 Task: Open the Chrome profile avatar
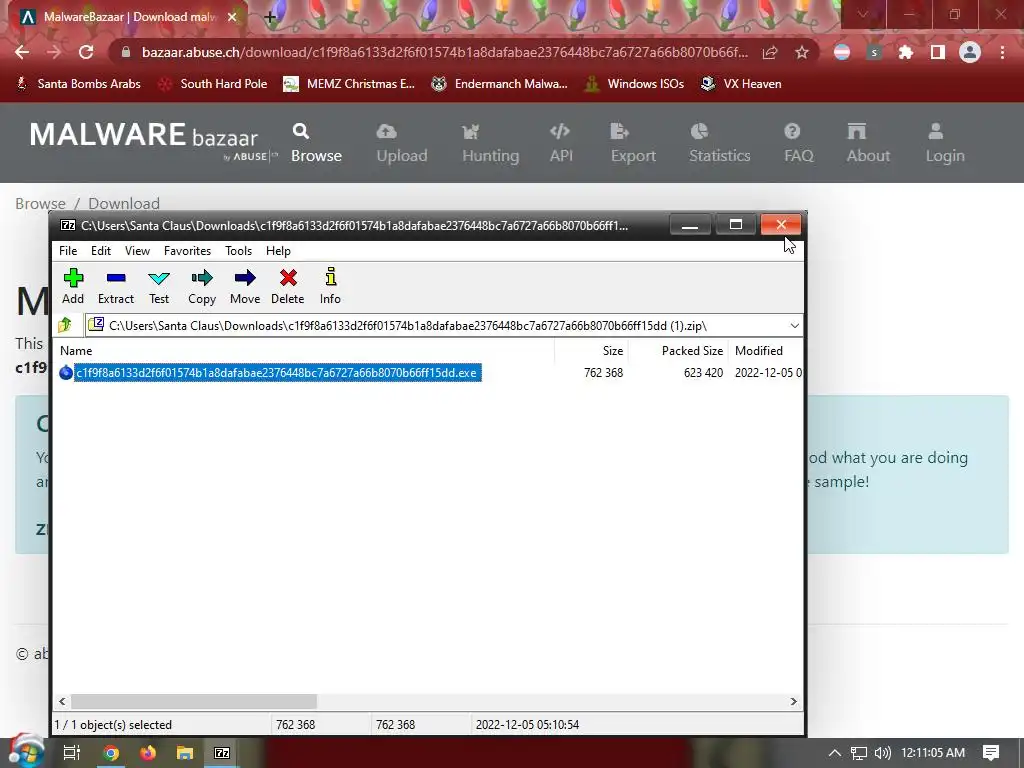click(970, 52)
